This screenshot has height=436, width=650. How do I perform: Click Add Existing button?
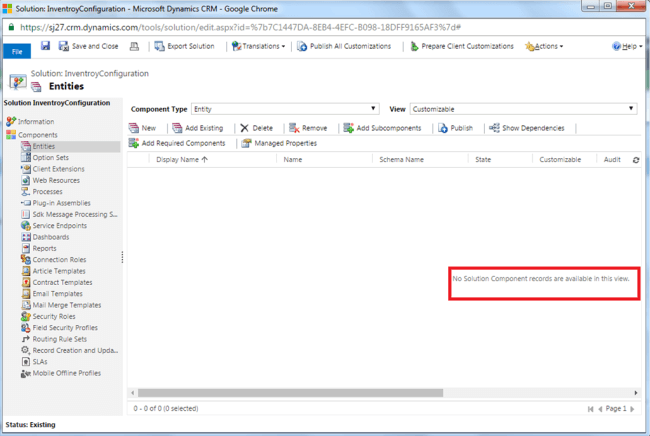pos(198,128)
